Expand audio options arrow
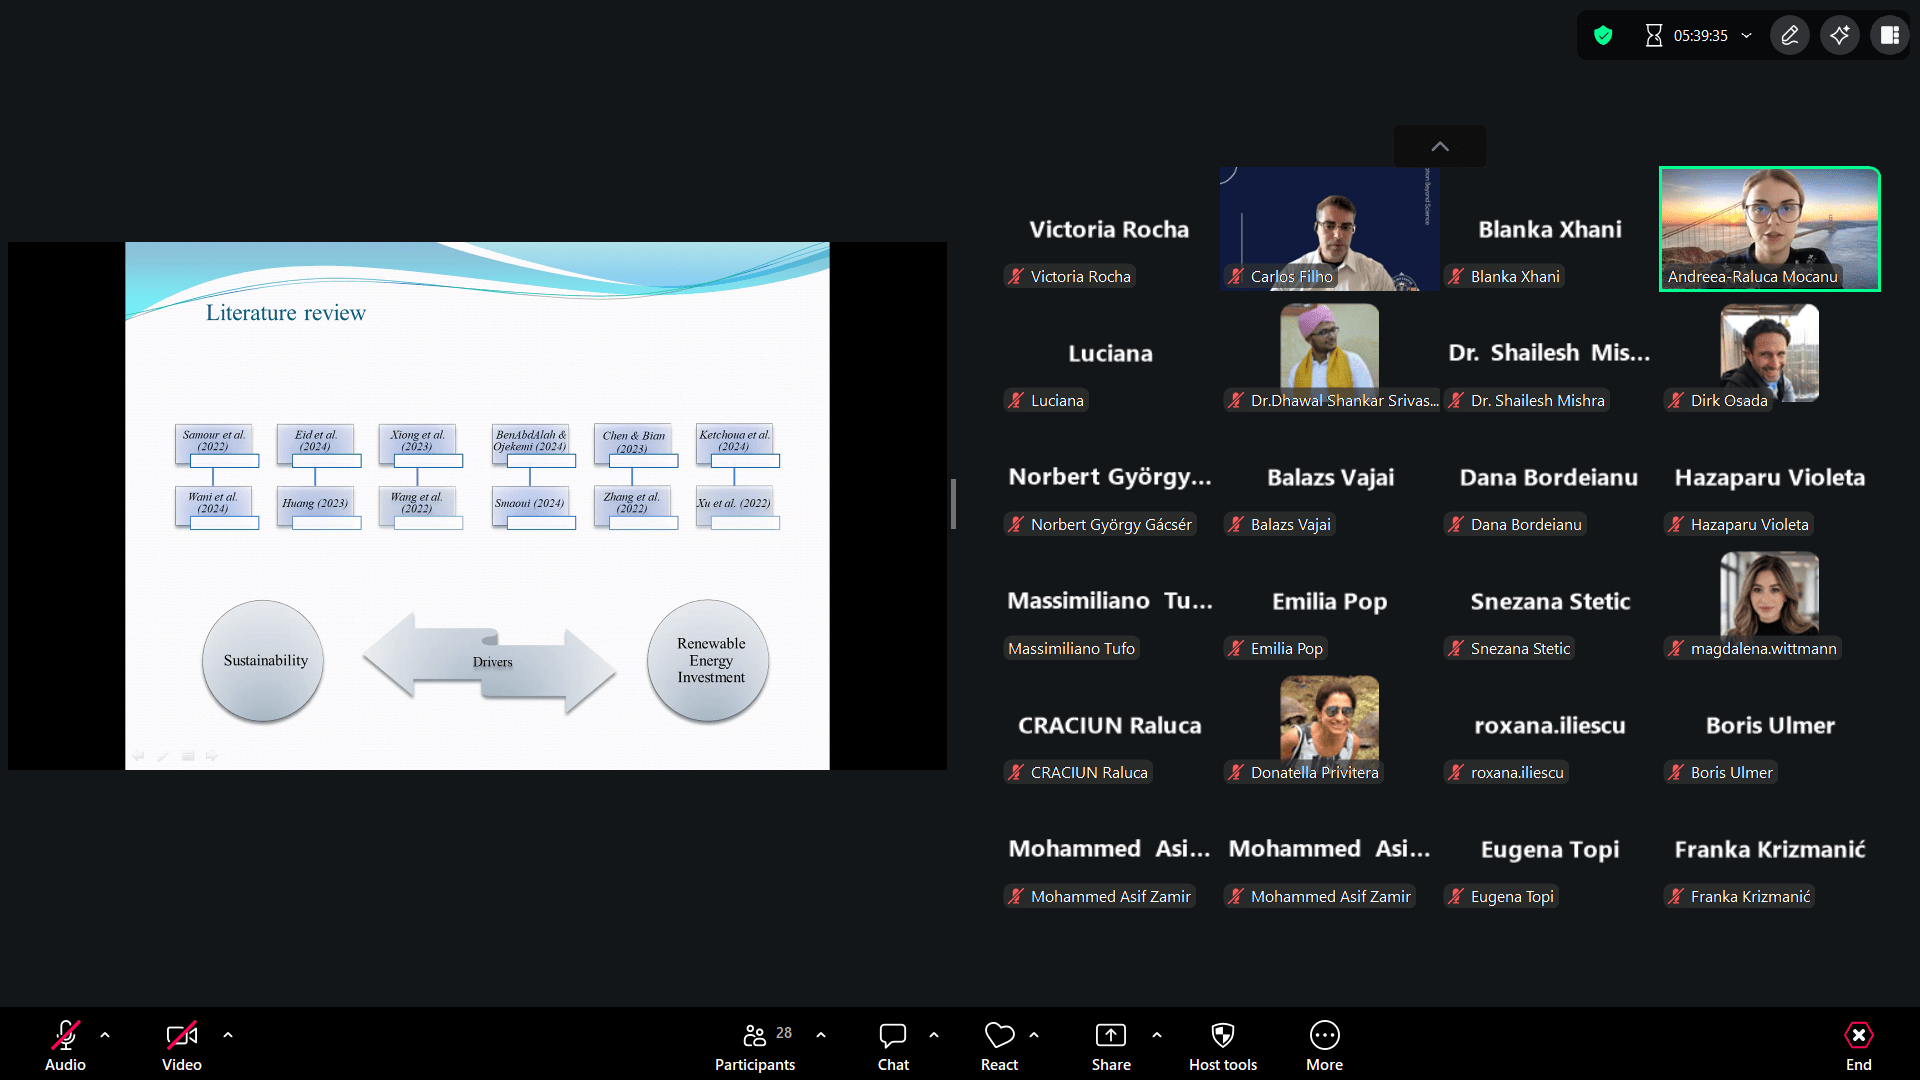This screenshot has height=1080, width=1920. [x=105, y=1035]
